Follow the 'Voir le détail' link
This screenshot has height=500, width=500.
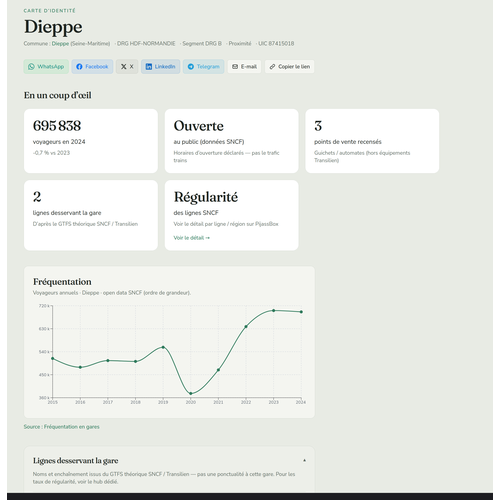point(191,238)
